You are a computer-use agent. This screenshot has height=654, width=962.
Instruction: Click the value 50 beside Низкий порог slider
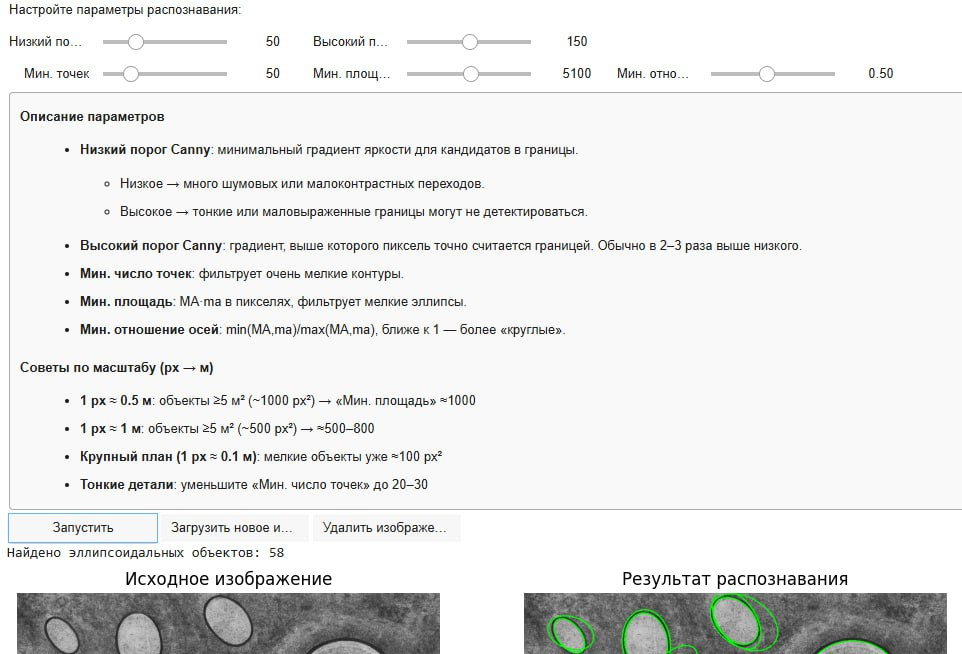tap(272, 42)
